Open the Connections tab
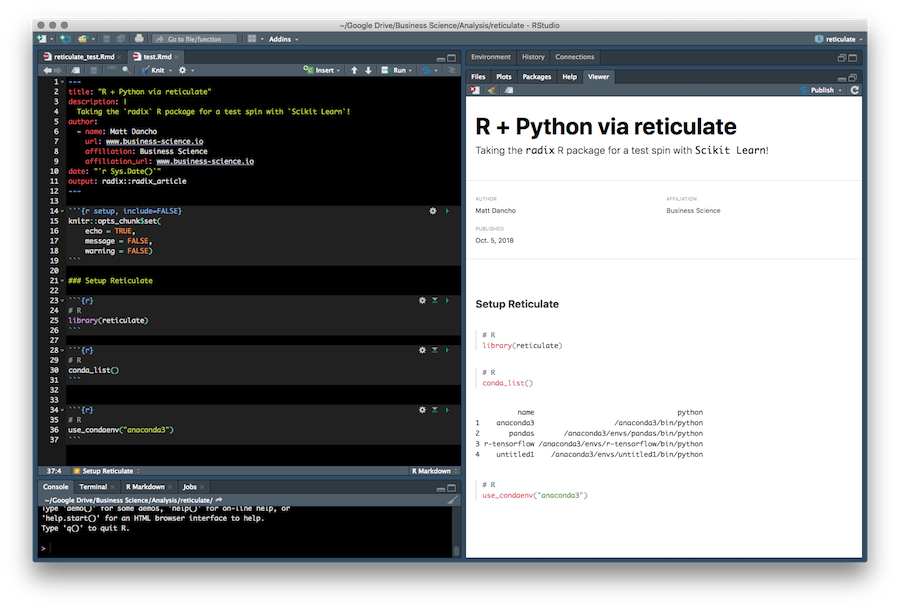 [575, 57]
